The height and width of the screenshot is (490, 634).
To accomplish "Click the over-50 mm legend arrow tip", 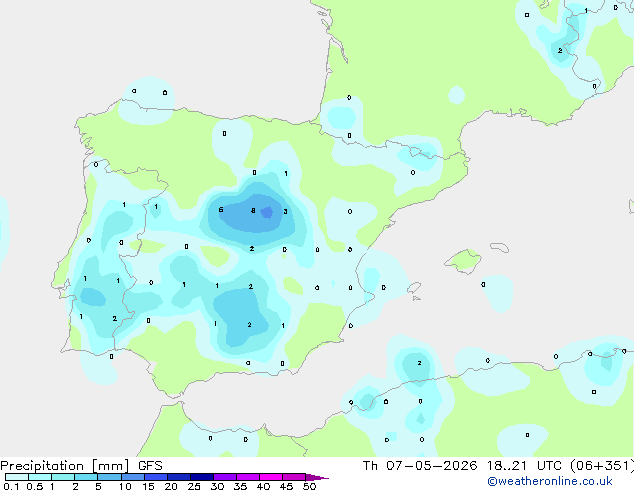I will (317, 477).
